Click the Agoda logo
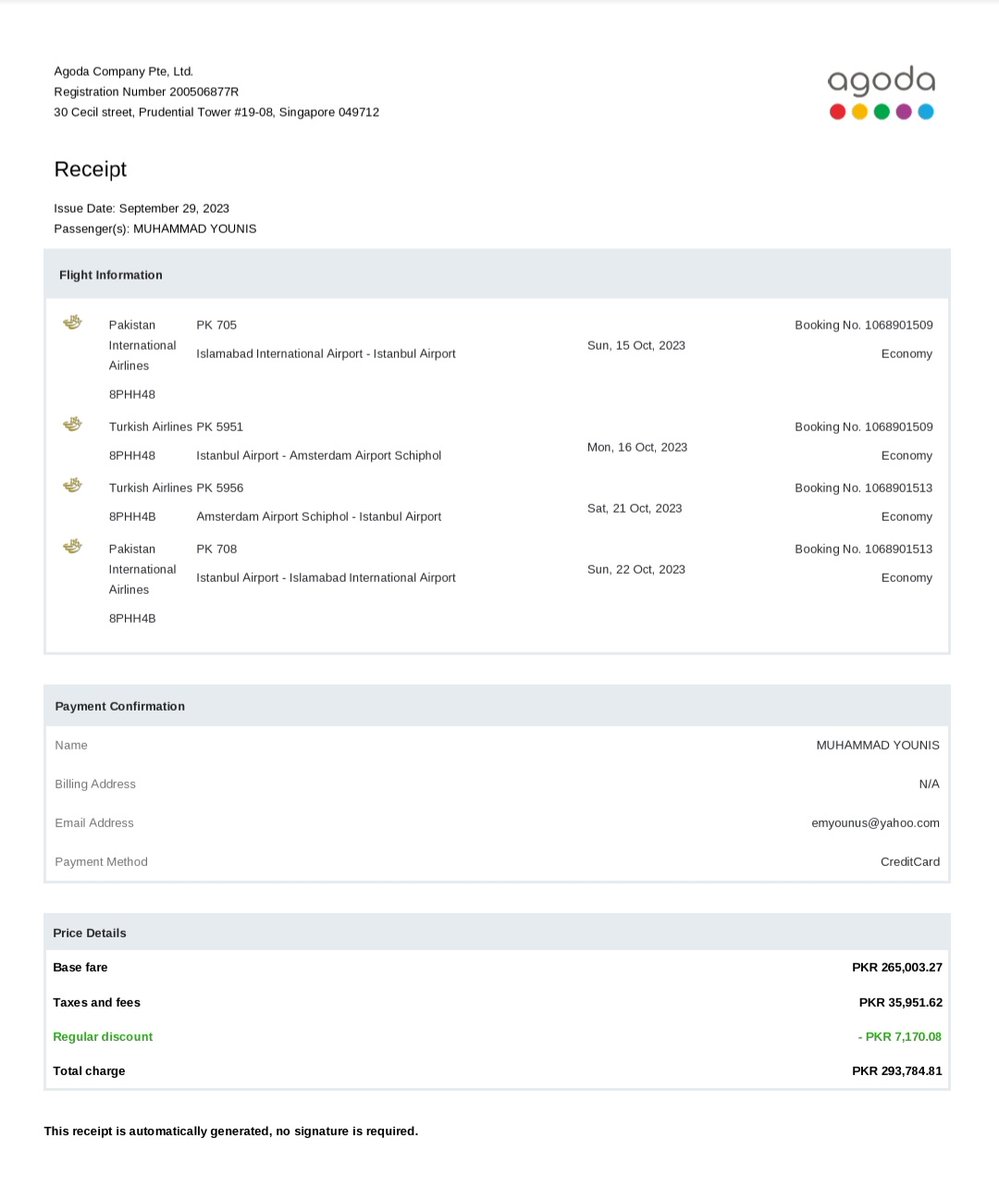999x1200 pixels. [x=881, y=93]
